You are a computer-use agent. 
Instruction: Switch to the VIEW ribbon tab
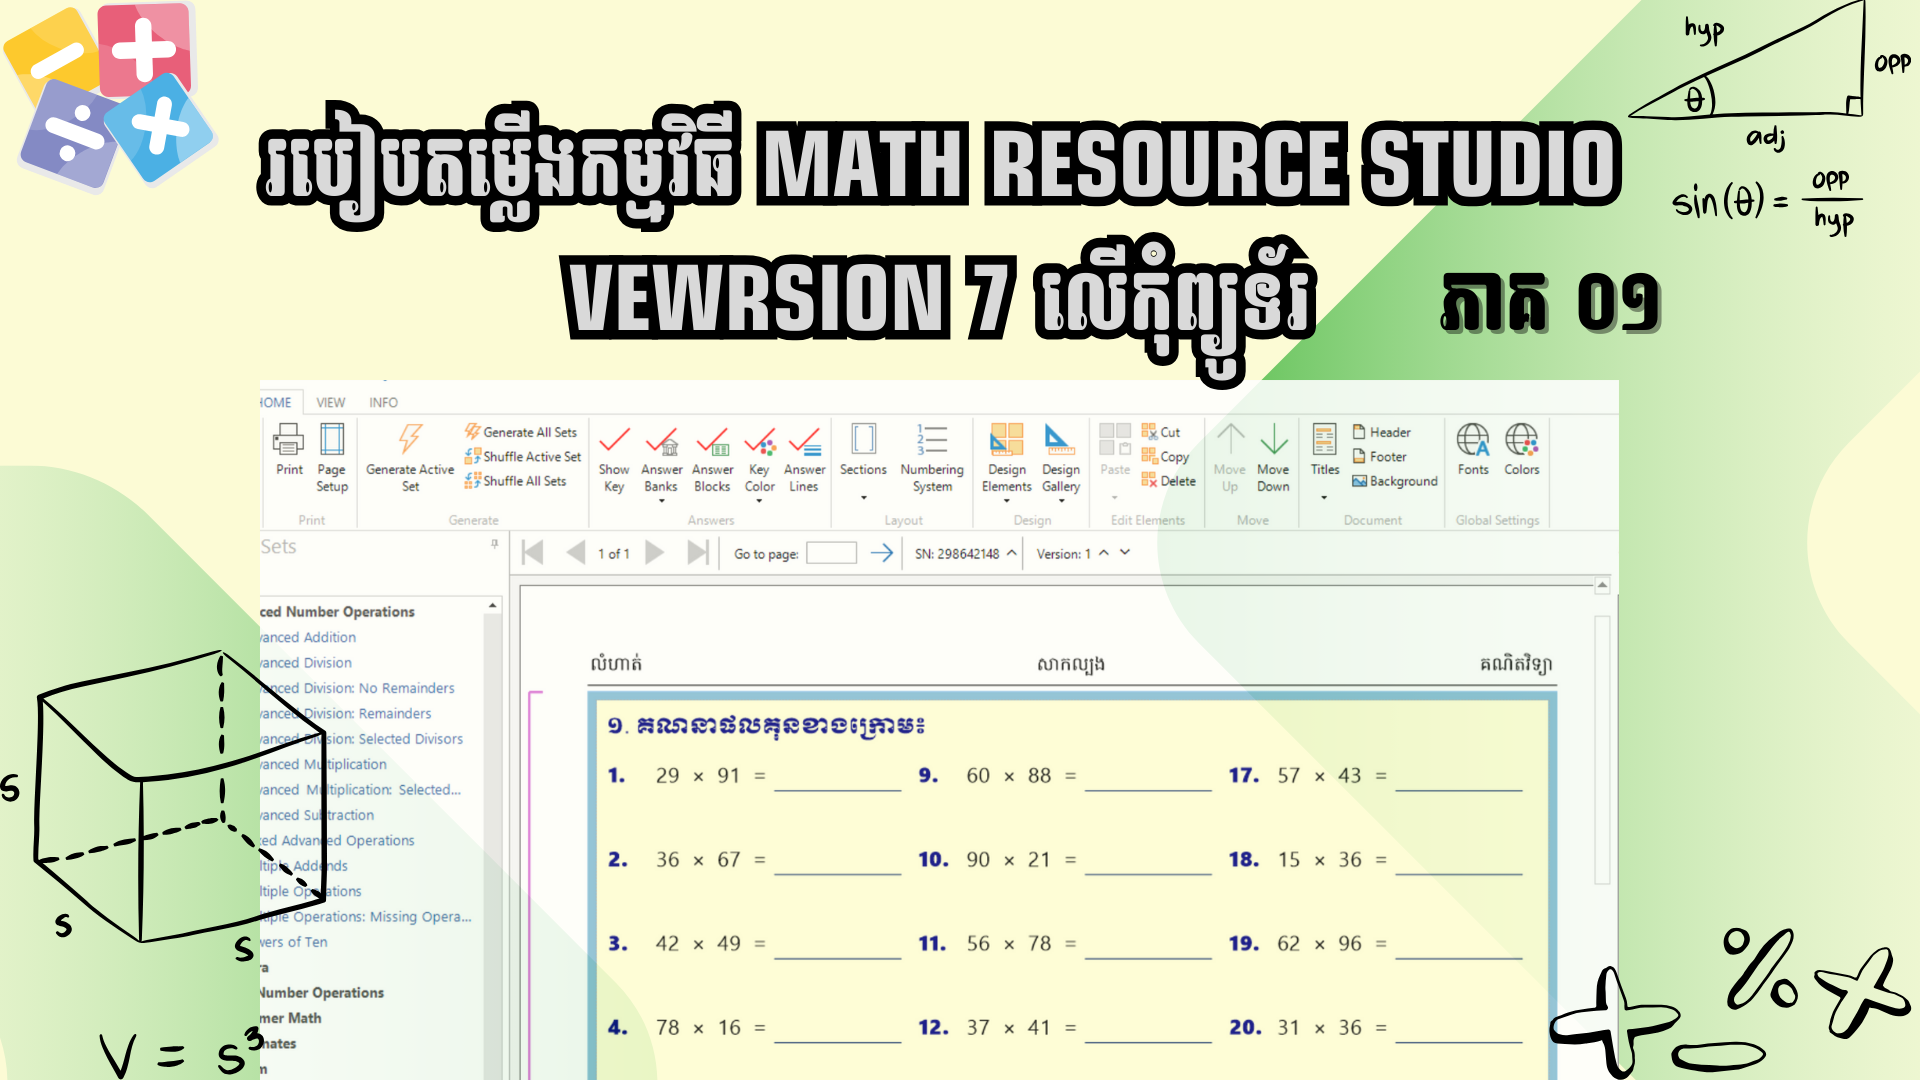(331, 402)
